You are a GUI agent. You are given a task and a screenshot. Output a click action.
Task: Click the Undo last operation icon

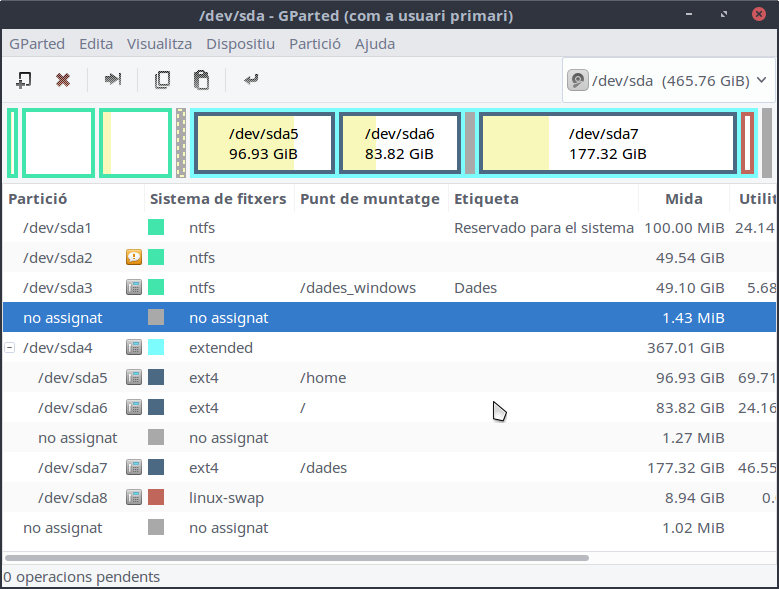251,80
